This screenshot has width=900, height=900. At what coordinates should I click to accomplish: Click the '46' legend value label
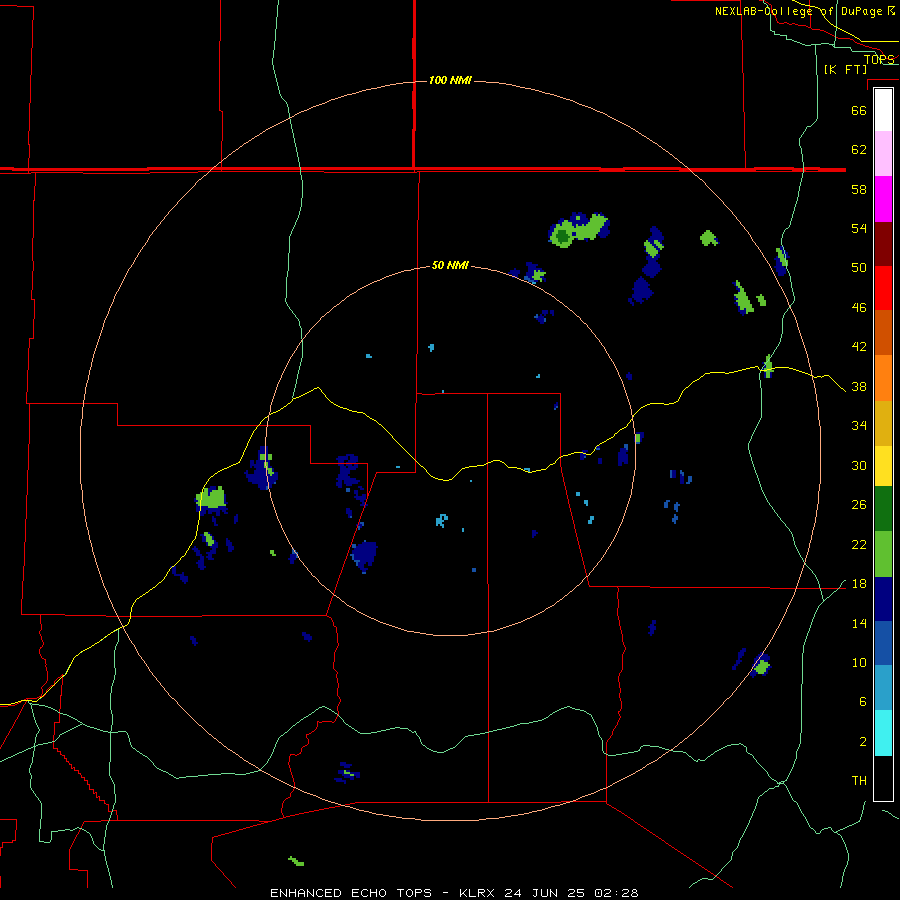(x=859, y=308)
